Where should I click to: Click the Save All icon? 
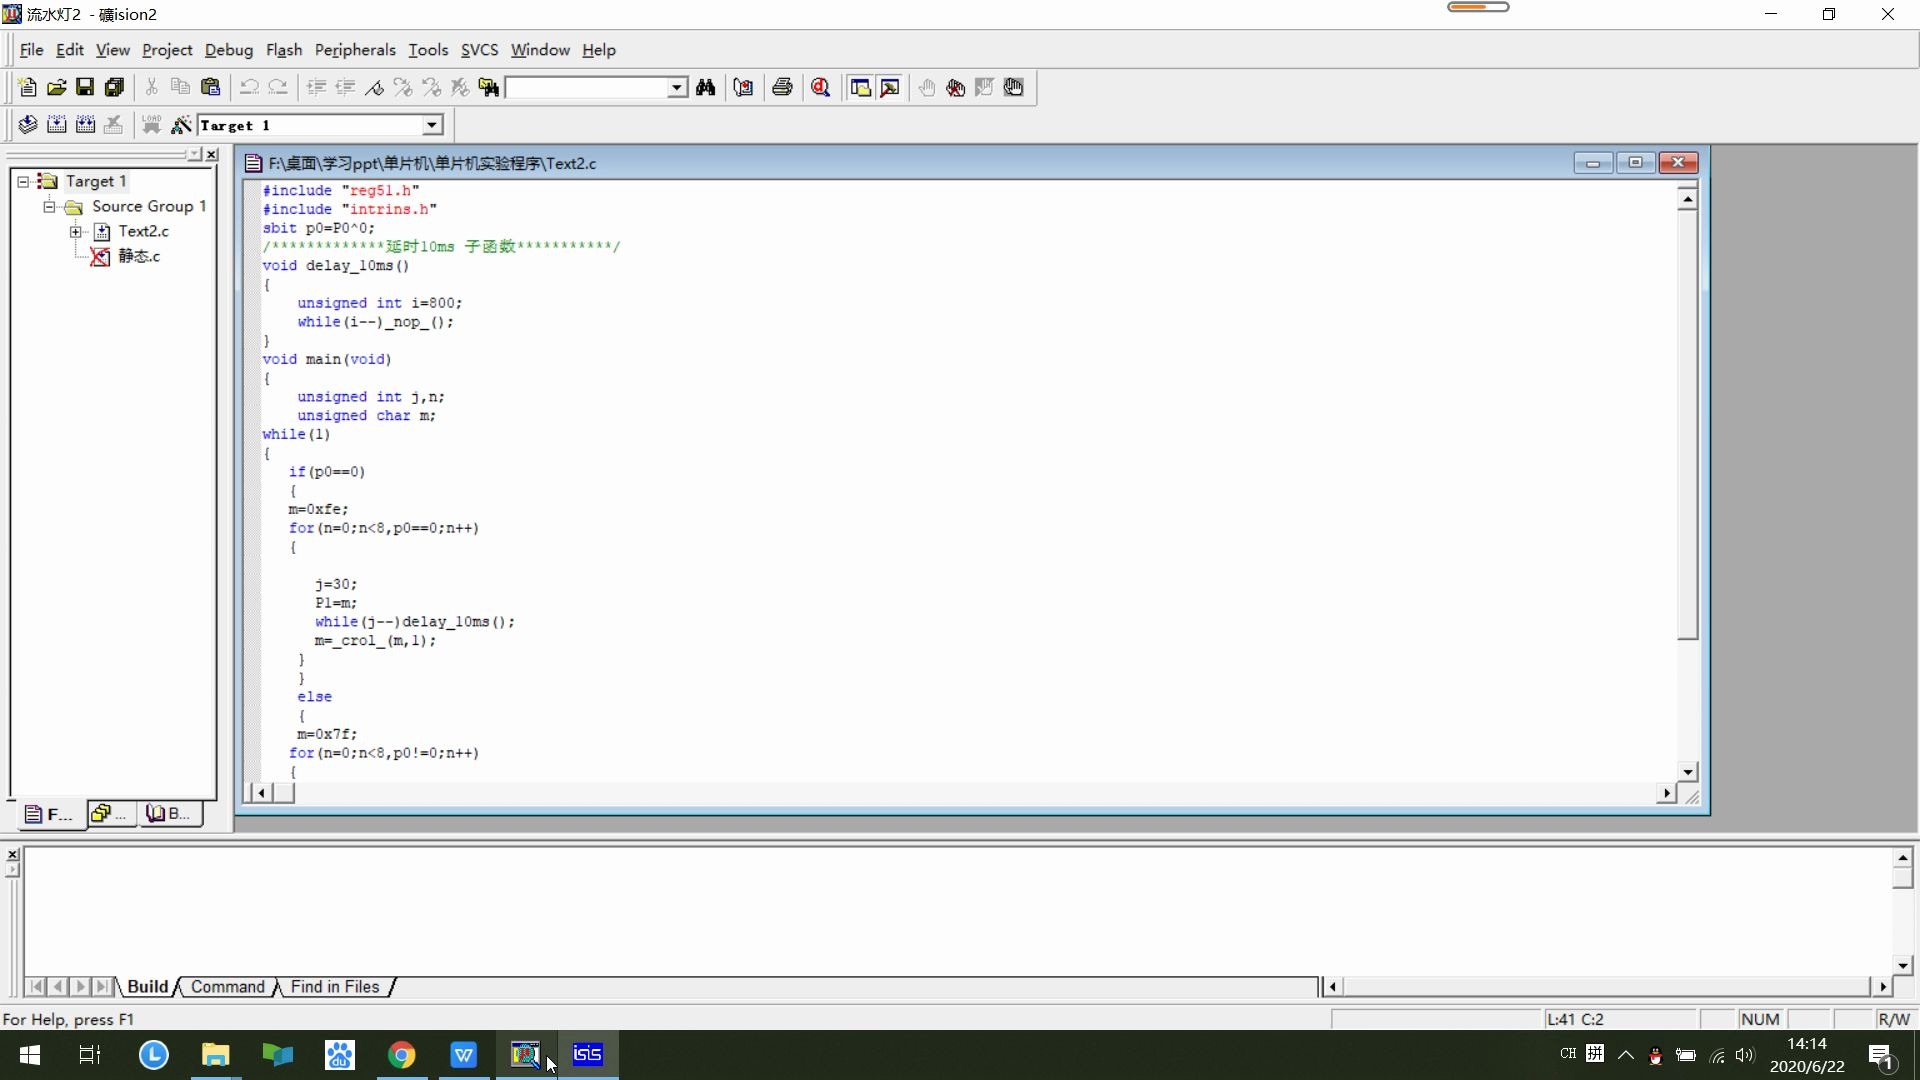[114, 88]
